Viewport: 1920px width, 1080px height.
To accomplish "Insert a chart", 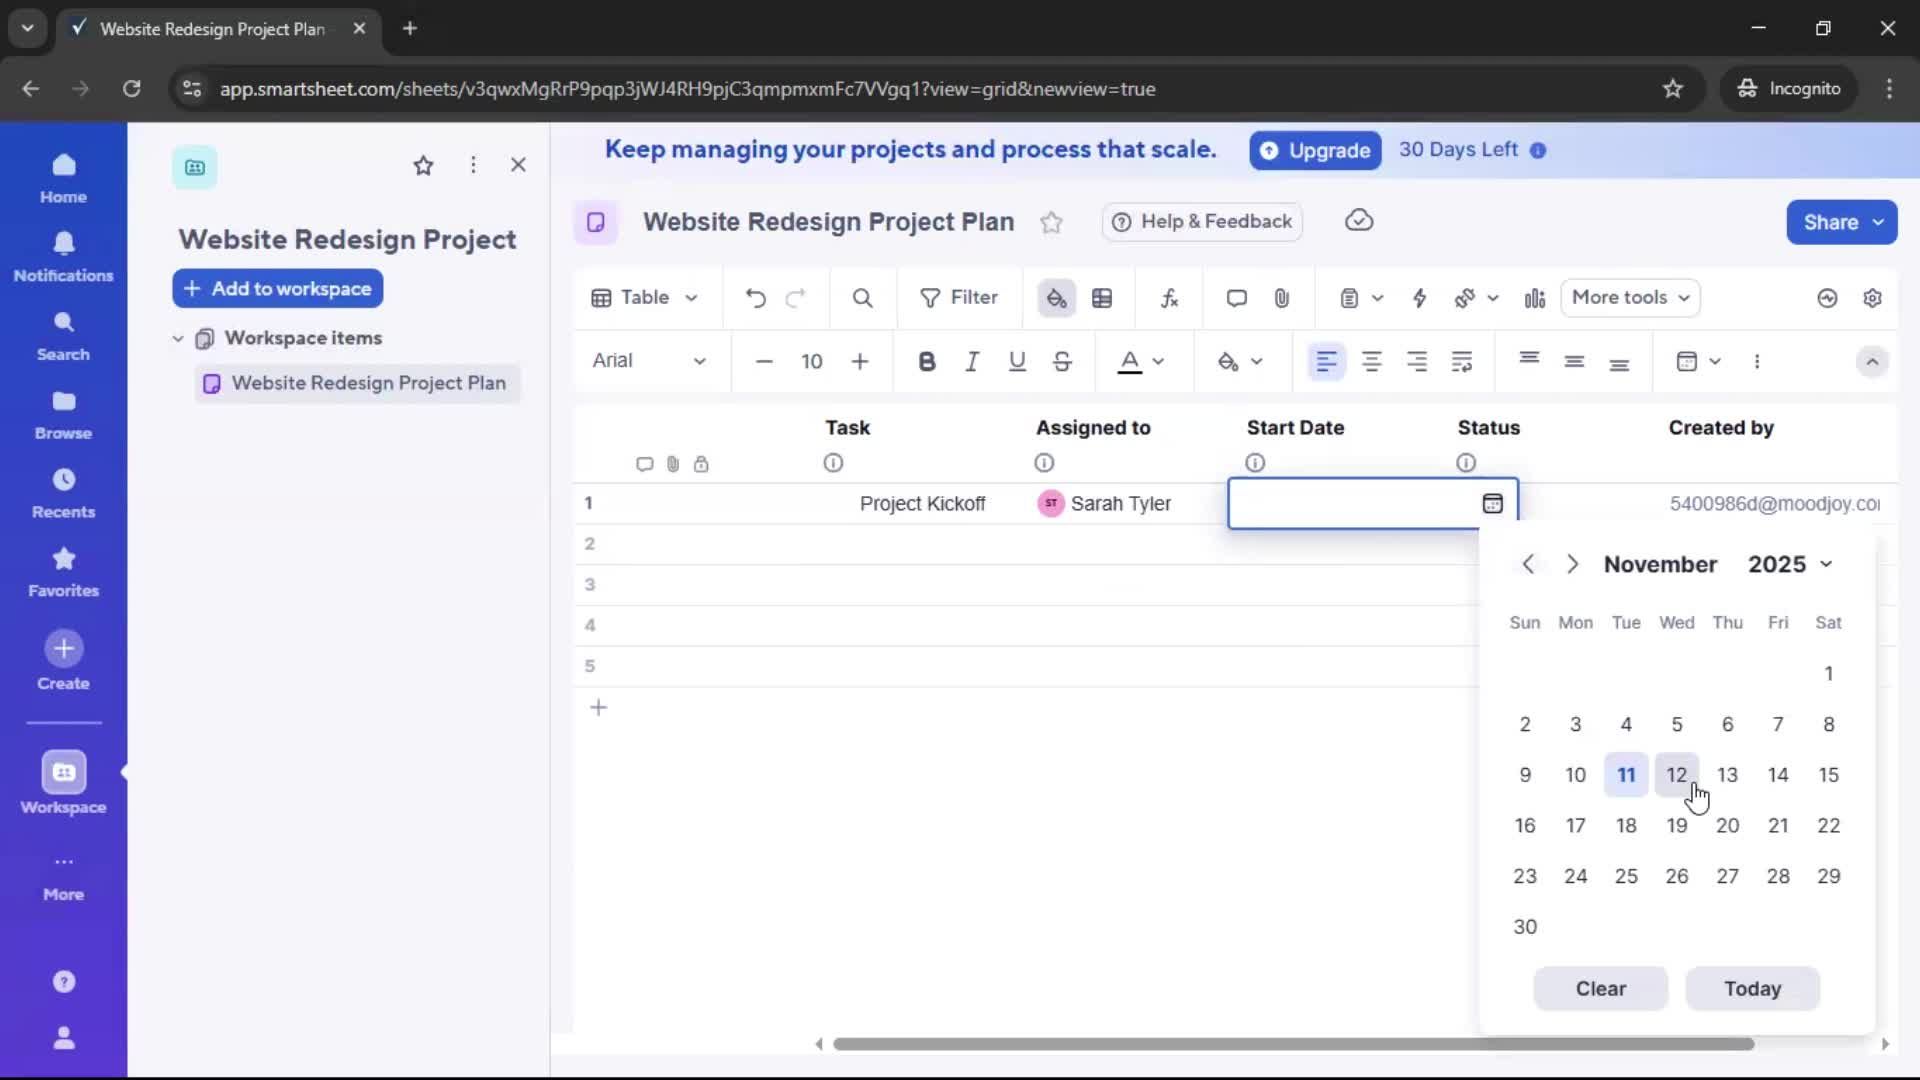I will pyautogui.click(x=1535, y=297).
